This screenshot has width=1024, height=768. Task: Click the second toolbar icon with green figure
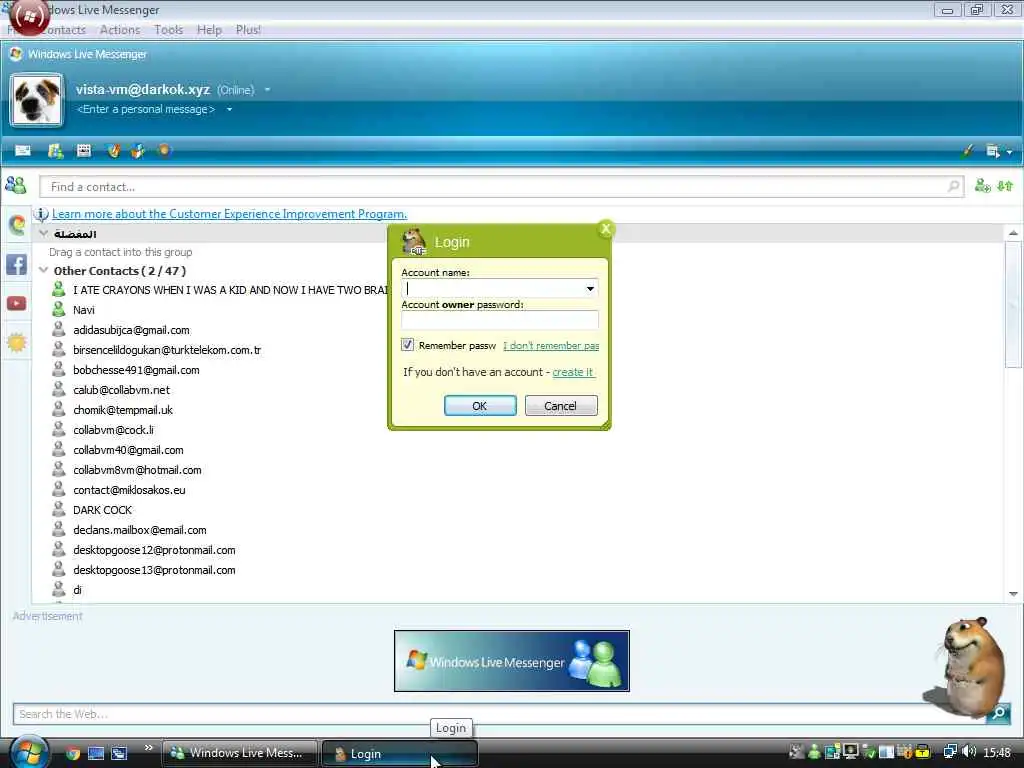tap(56, 151)
